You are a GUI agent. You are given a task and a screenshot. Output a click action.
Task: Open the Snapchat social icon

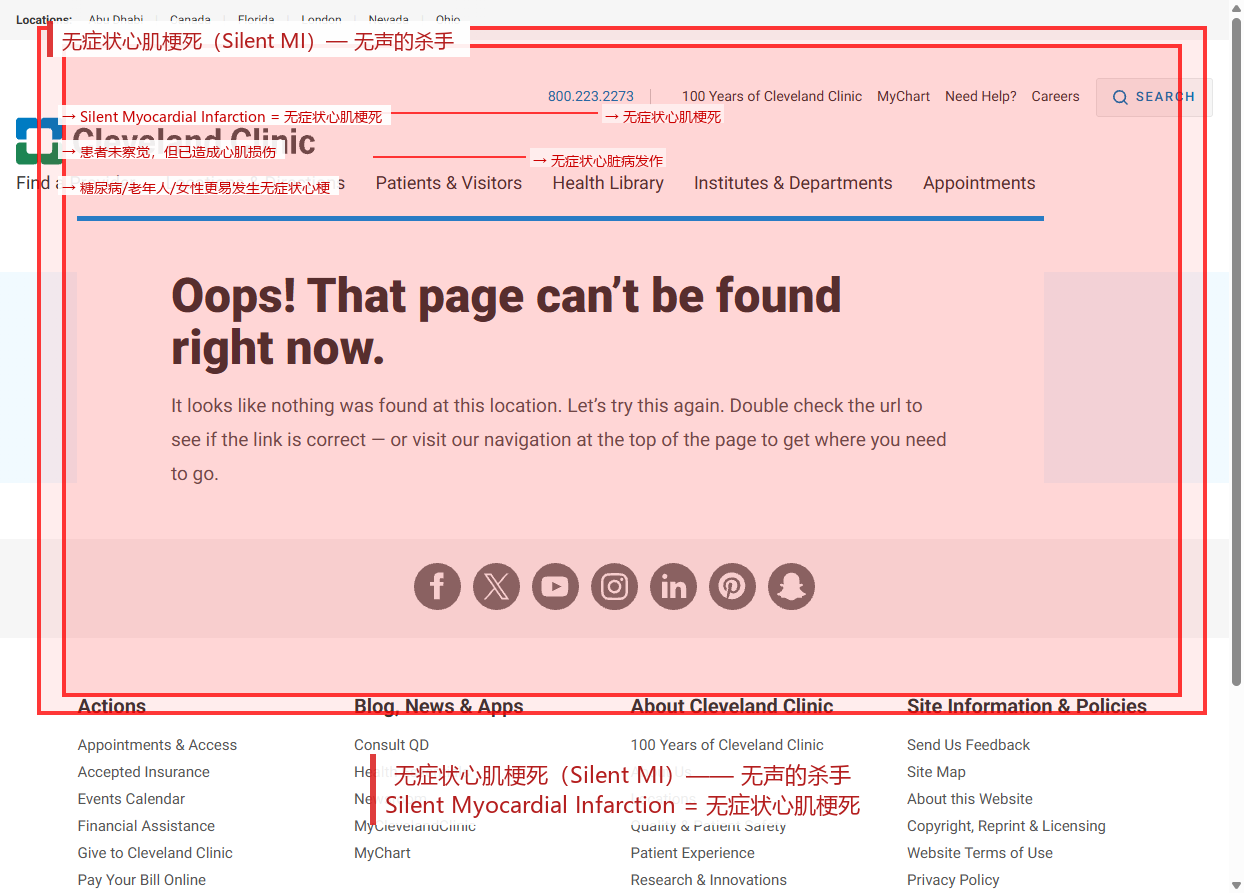pyautogui.click(x=791, y=586)
